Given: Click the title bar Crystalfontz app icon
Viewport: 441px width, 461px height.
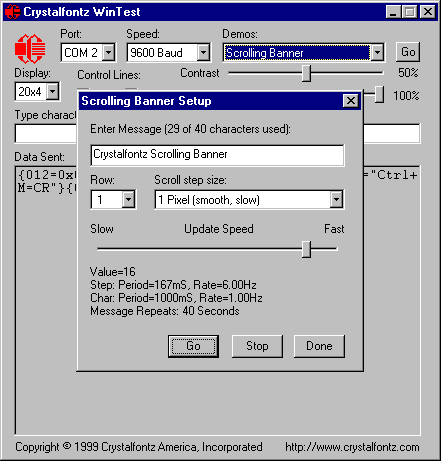Looking at the screenshot, I should pos(13,12).
